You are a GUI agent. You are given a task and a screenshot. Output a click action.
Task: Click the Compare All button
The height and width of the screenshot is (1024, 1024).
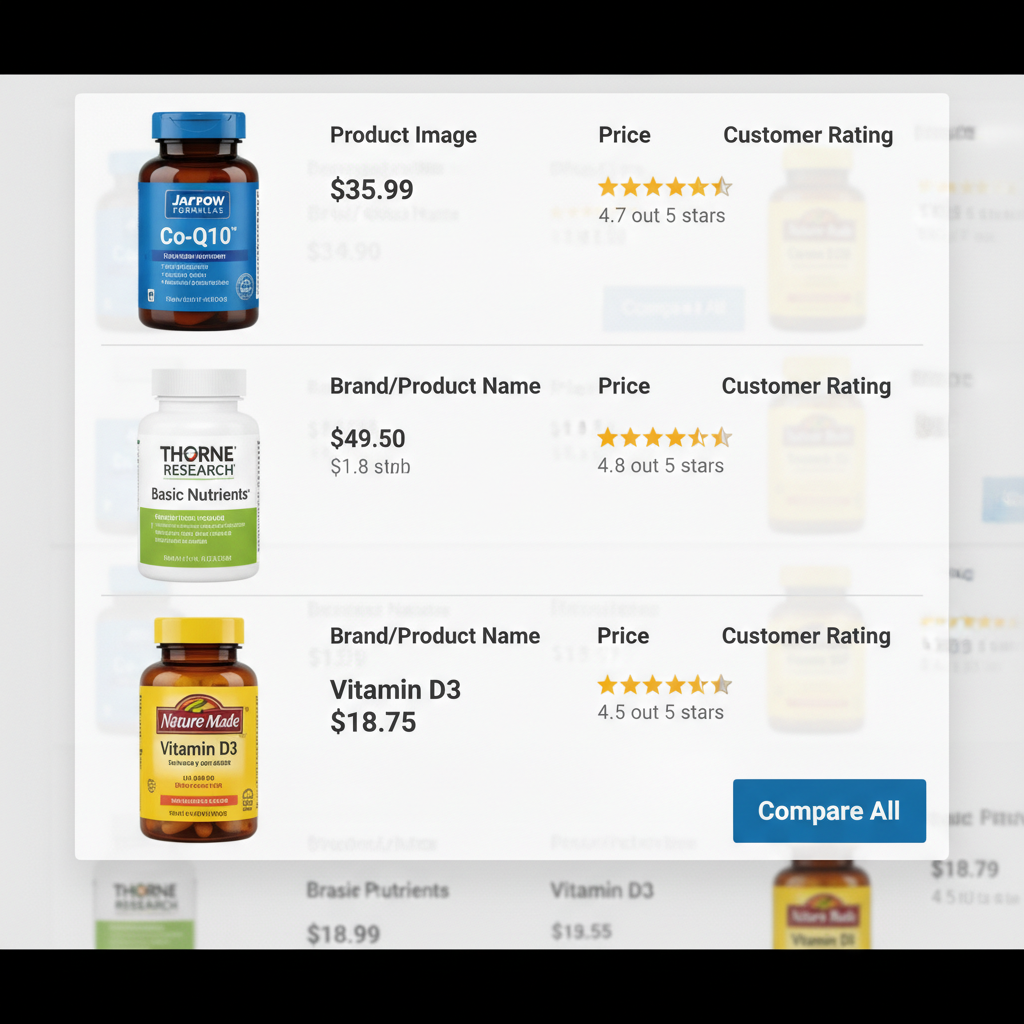coord(829,810)
